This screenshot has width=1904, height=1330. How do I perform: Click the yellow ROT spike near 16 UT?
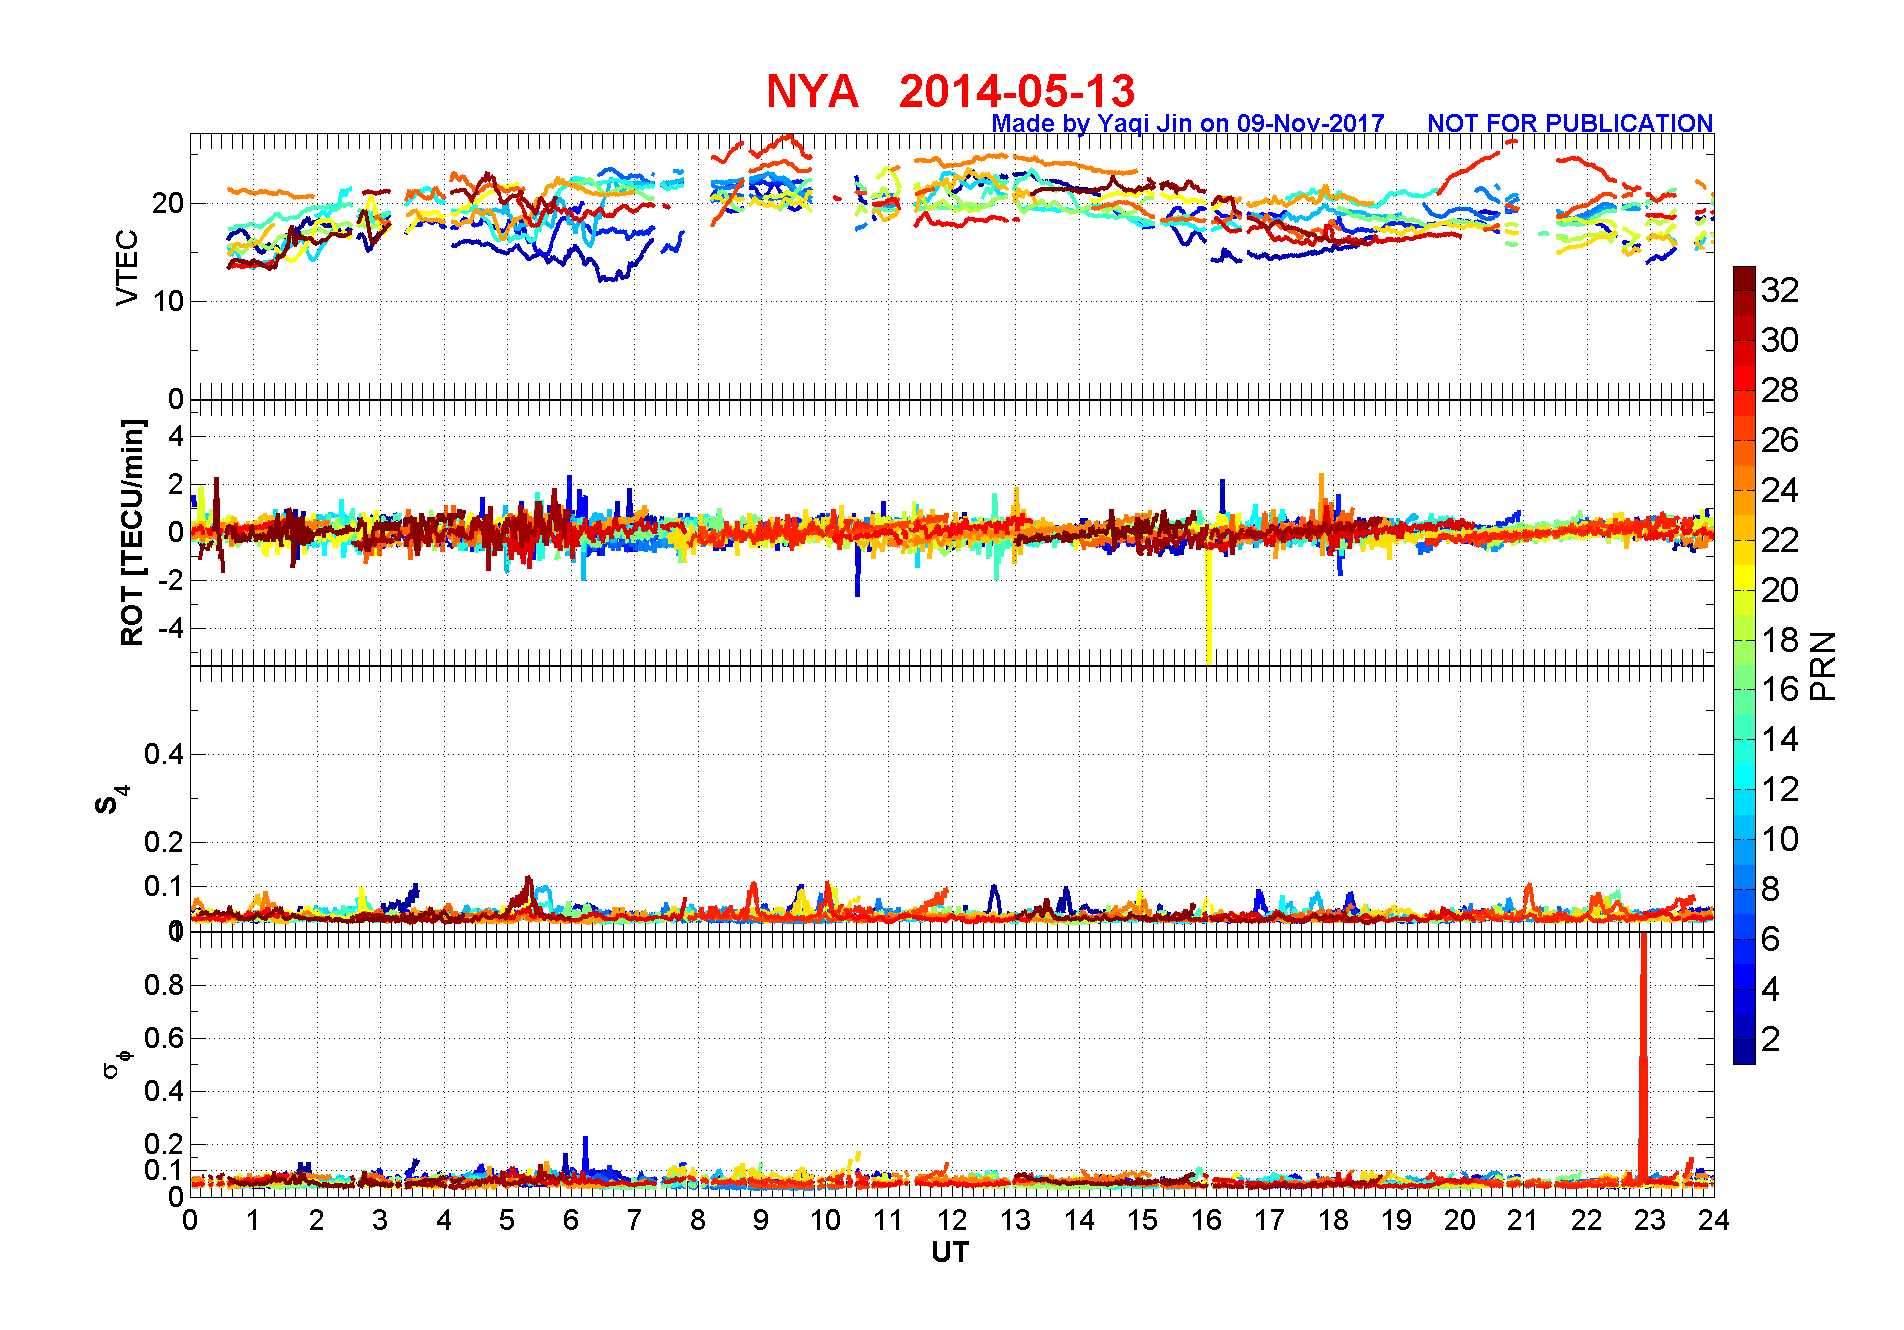[1209, 605]
